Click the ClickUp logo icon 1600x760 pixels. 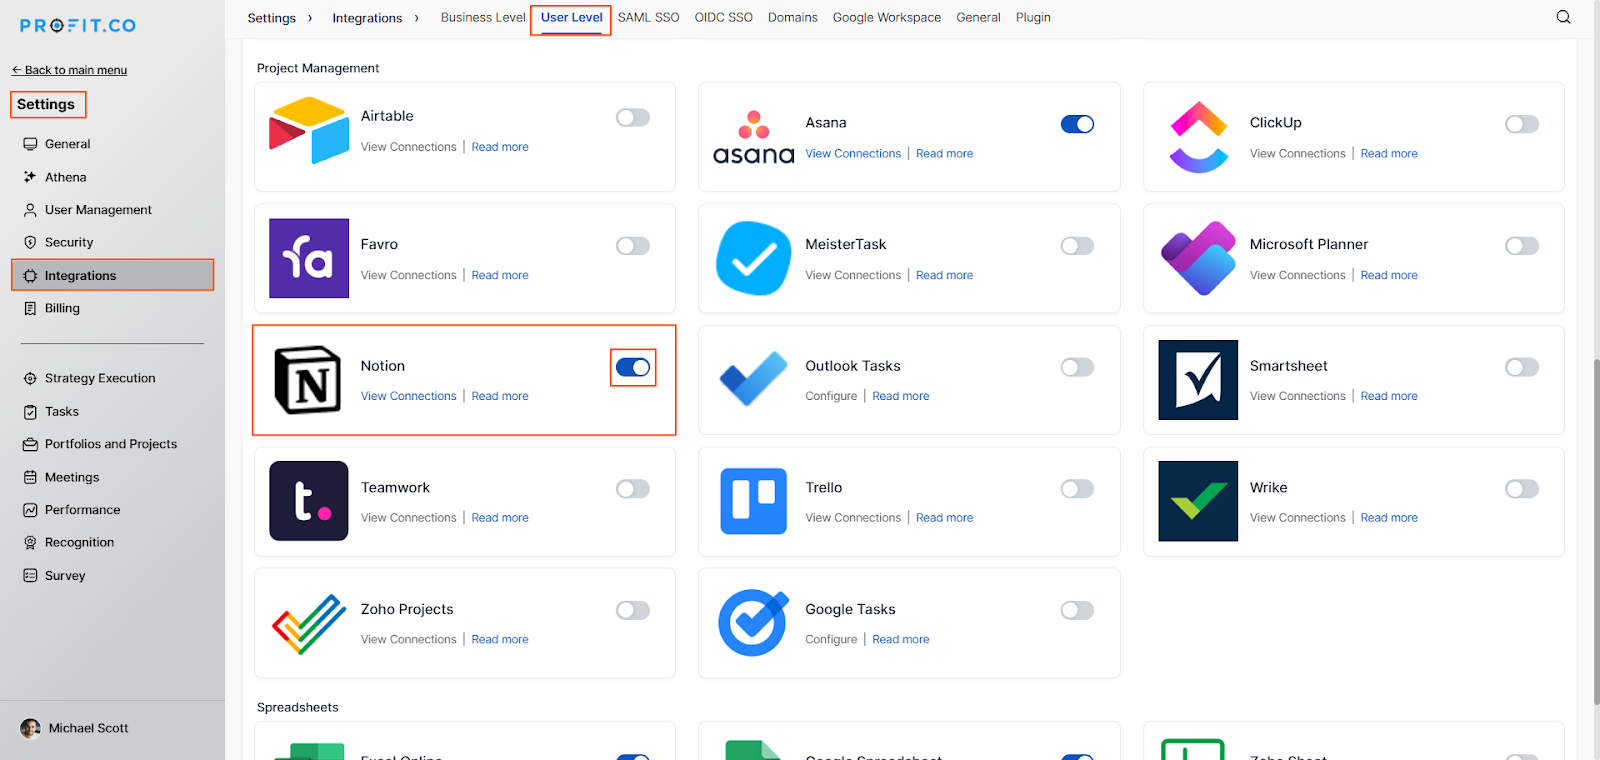[x=1198, y=137]
